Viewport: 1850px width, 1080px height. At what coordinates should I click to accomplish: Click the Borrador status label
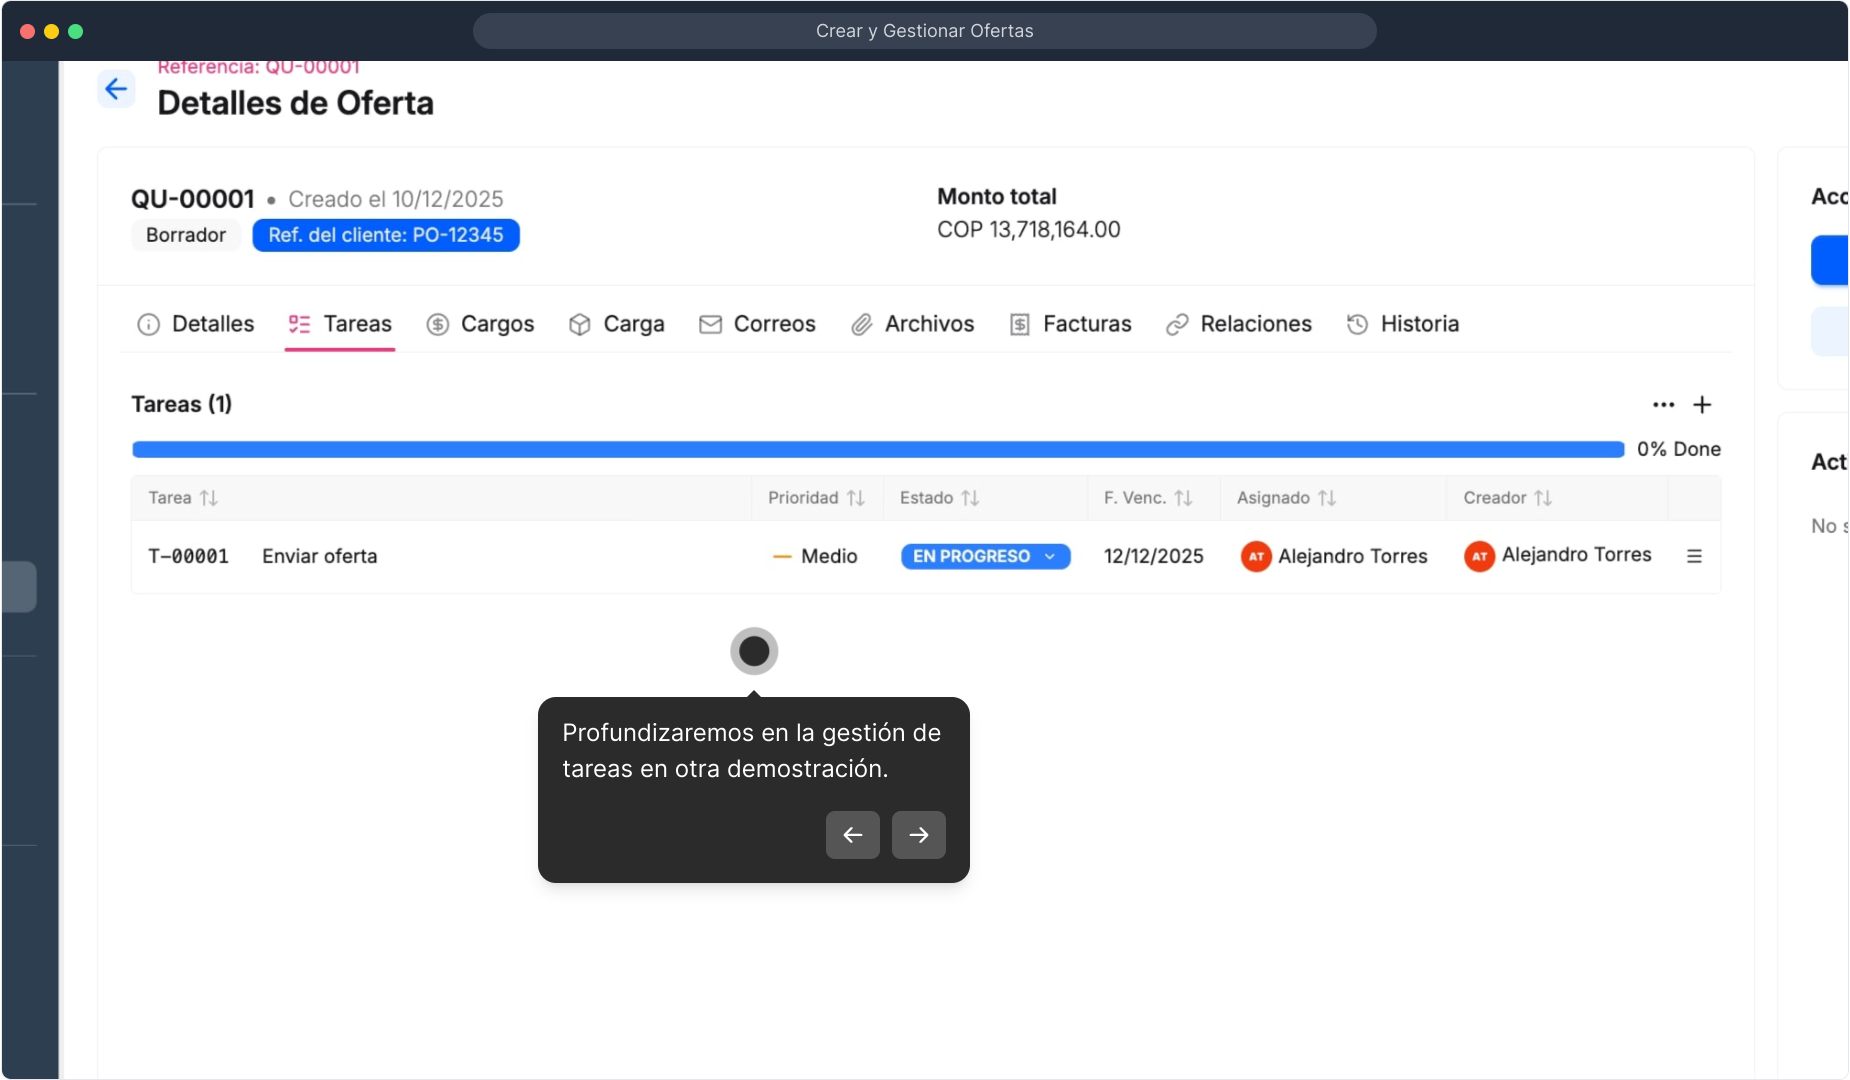(186, 235)
